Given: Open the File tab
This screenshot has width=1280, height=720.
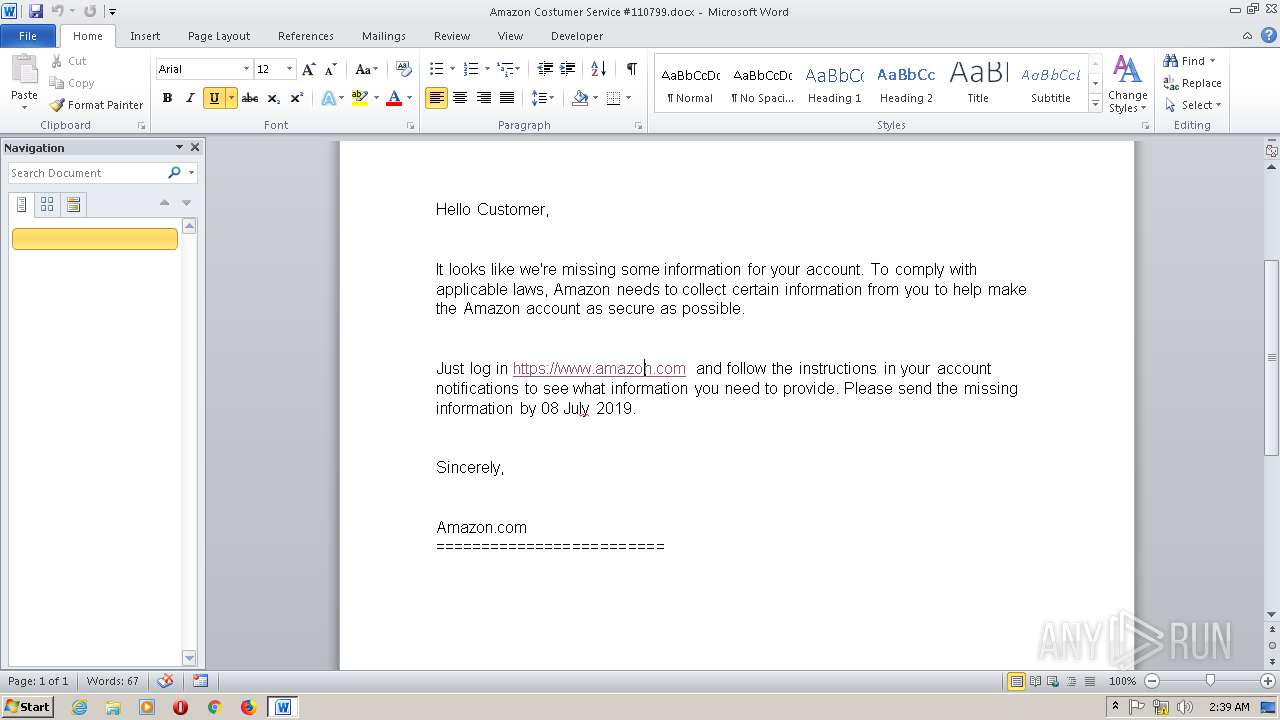Looking at the screenshot, I should [x=28, y=36].
